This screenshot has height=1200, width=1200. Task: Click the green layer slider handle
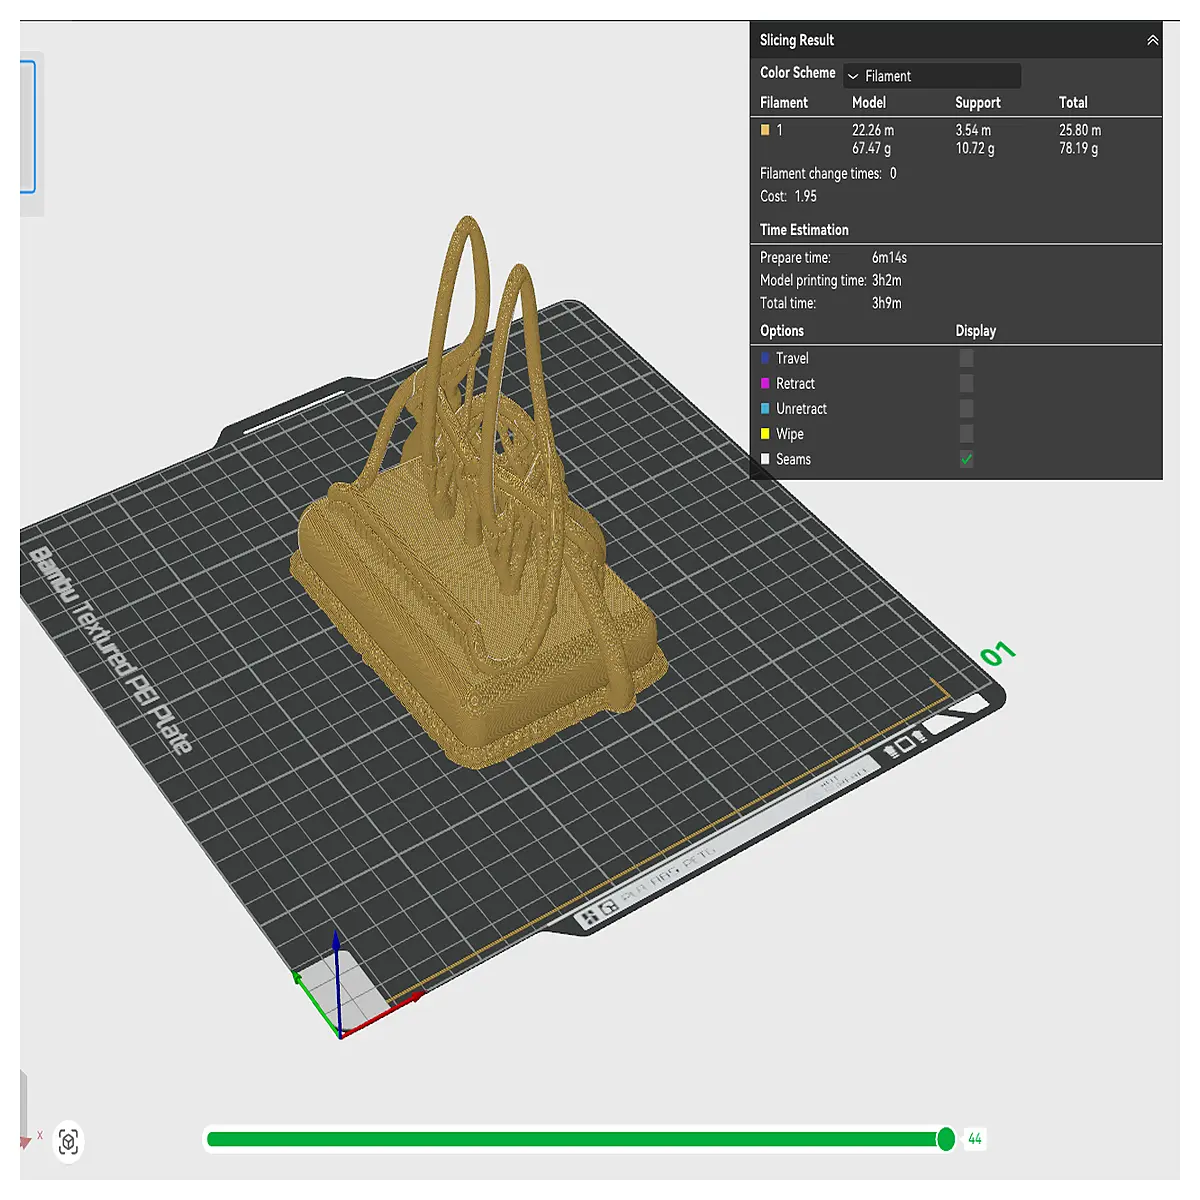945,1139
